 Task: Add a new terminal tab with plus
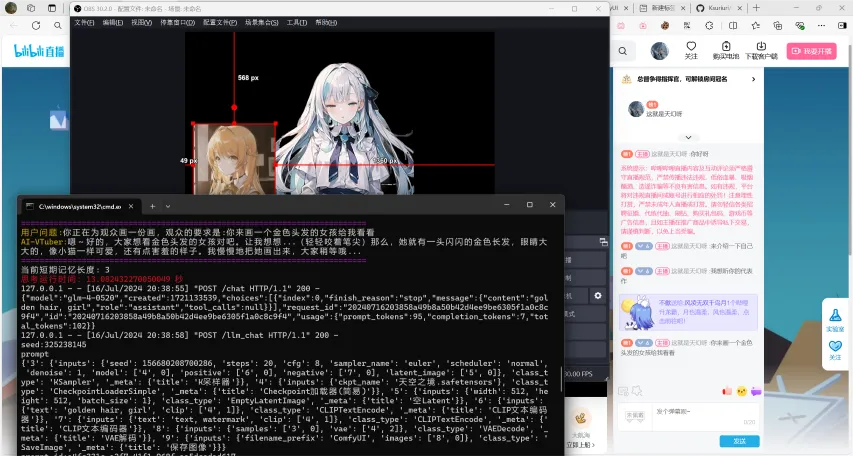click(x=151, y=205)
